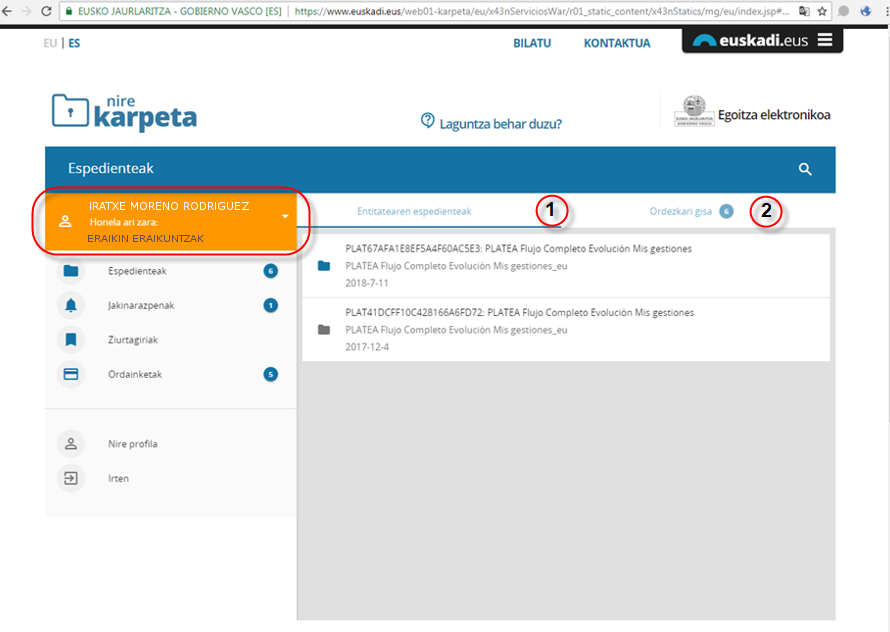
Task: Switch to Entitatearen espedienteak tab
Action: [x=414, y=211]
